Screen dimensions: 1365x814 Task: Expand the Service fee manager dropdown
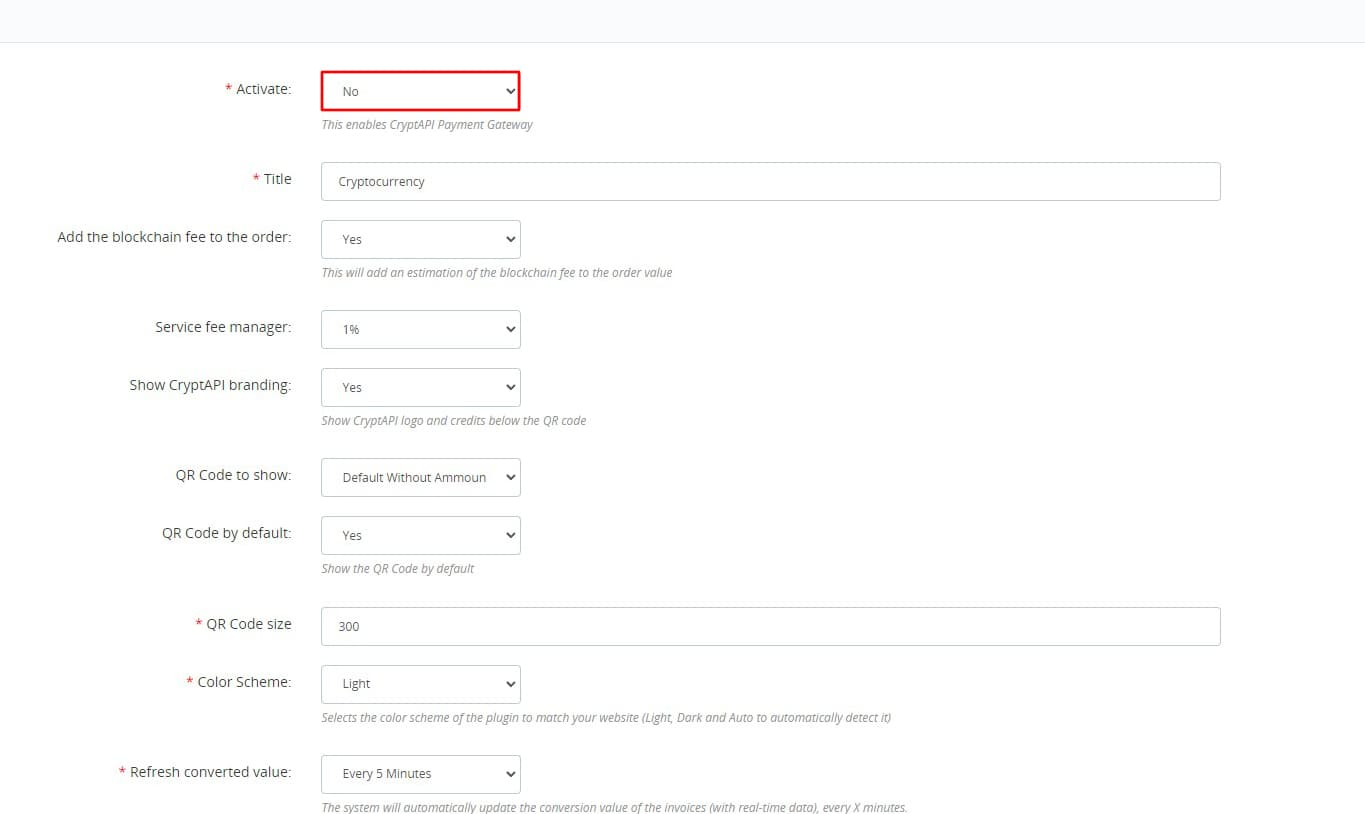420,328
